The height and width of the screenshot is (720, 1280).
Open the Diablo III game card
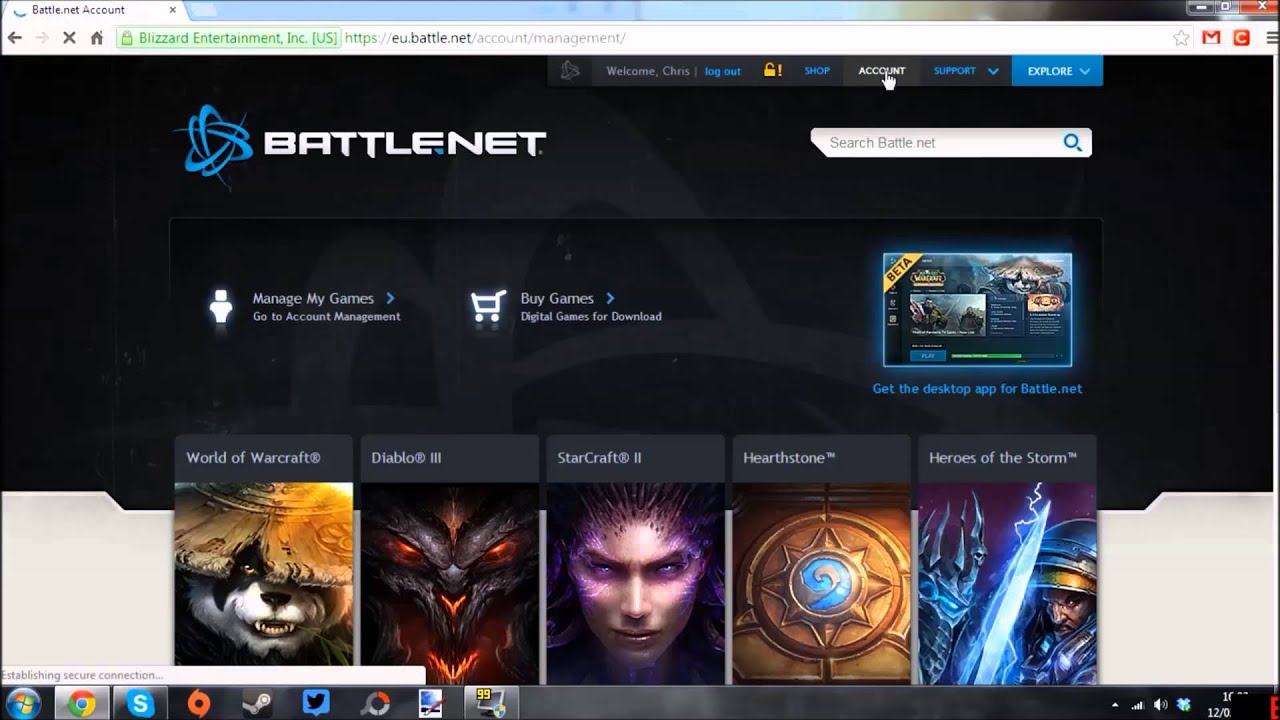pyautogui.click(x=449, y=560)
